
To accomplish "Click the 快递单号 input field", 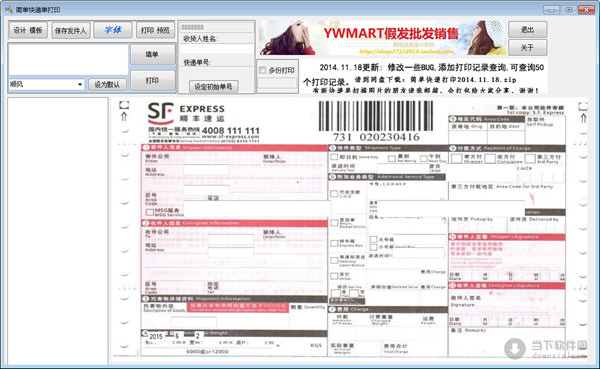I will 217,72.
